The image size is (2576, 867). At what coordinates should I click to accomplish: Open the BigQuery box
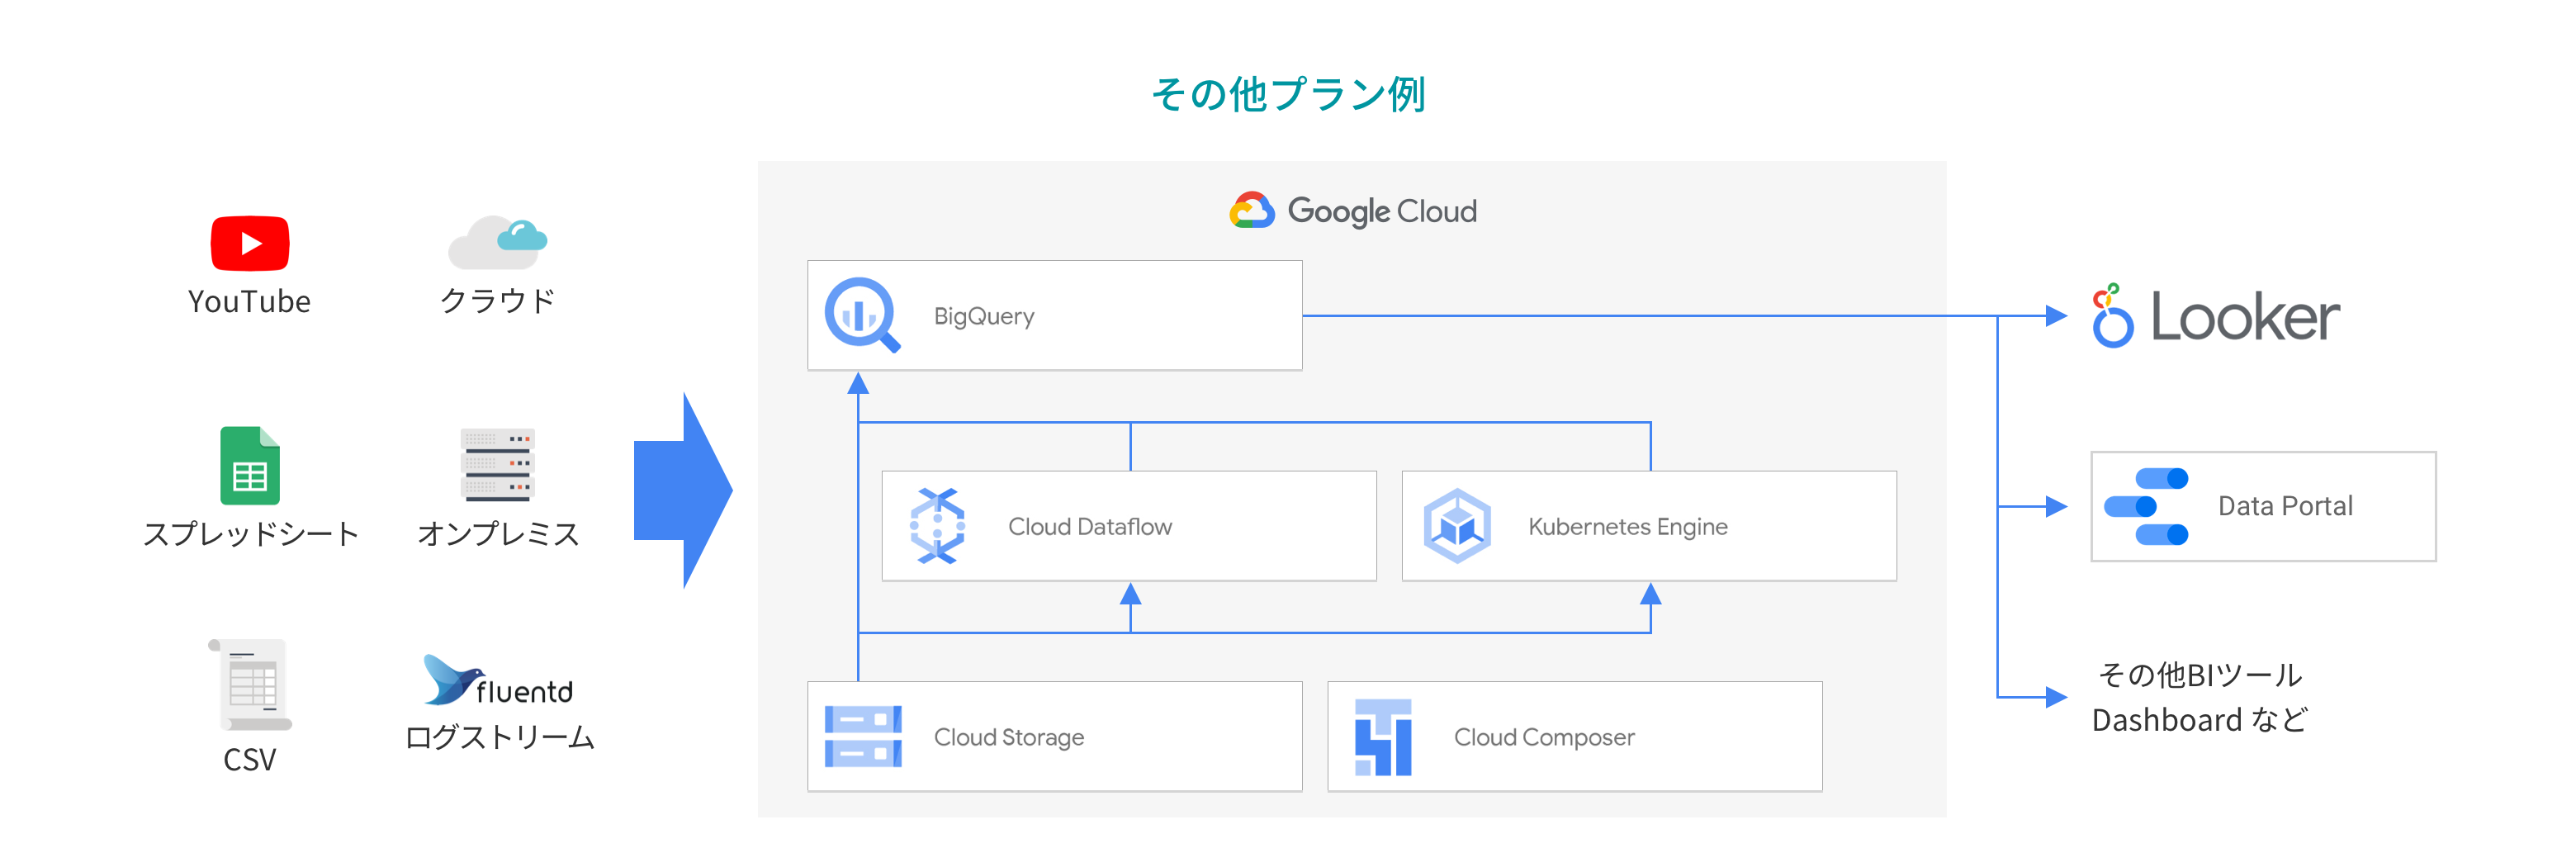[x=1055, y=316]
